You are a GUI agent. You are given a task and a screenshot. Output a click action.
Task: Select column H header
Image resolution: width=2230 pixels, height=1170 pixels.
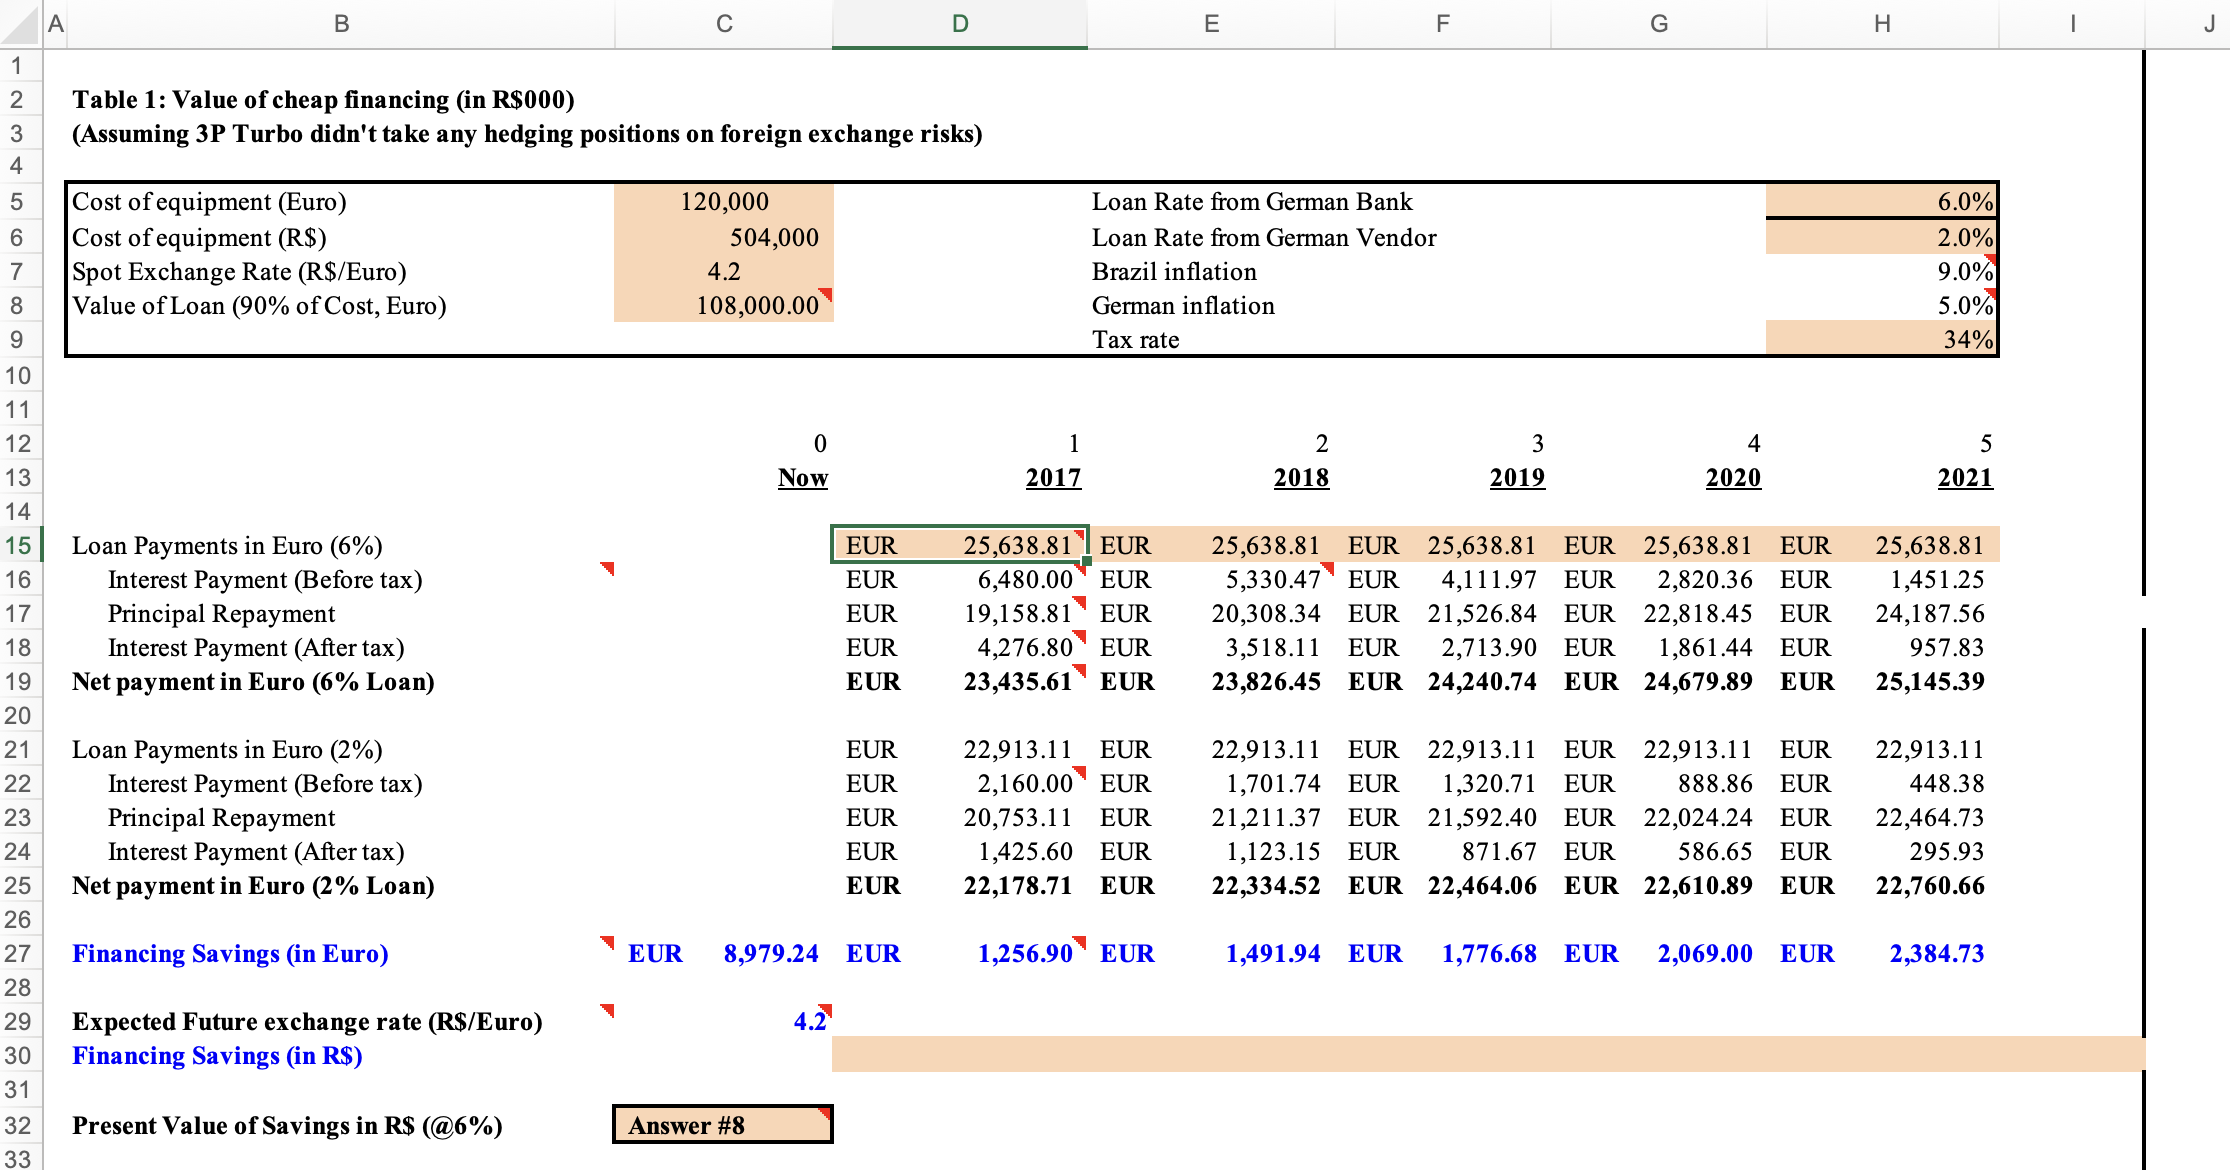(1882, 23)
